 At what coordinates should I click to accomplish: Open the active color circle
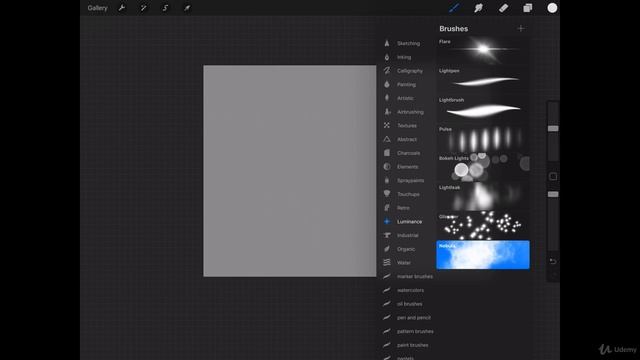(x=552, y=8)
